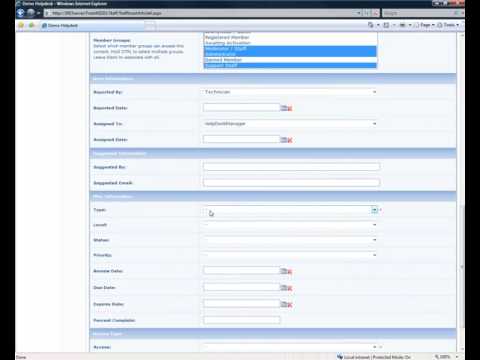The image size is (480, 360).
Task: Click the Review Date input field
Action: click(242, 271)
